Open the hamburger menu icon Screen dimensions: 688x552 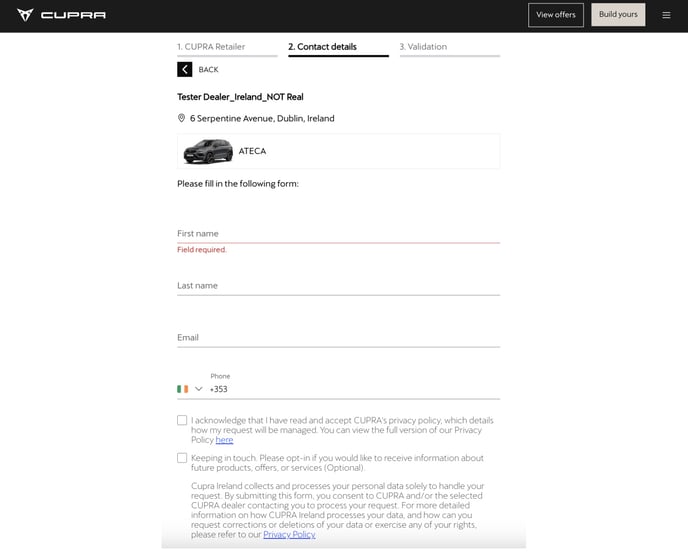pos(666,15)
